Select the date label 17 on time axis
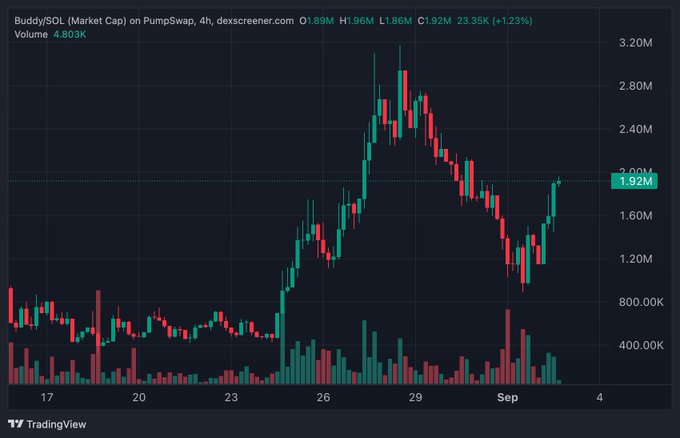The width and height of the screenshot is (680, 438). tap(47, 397)
